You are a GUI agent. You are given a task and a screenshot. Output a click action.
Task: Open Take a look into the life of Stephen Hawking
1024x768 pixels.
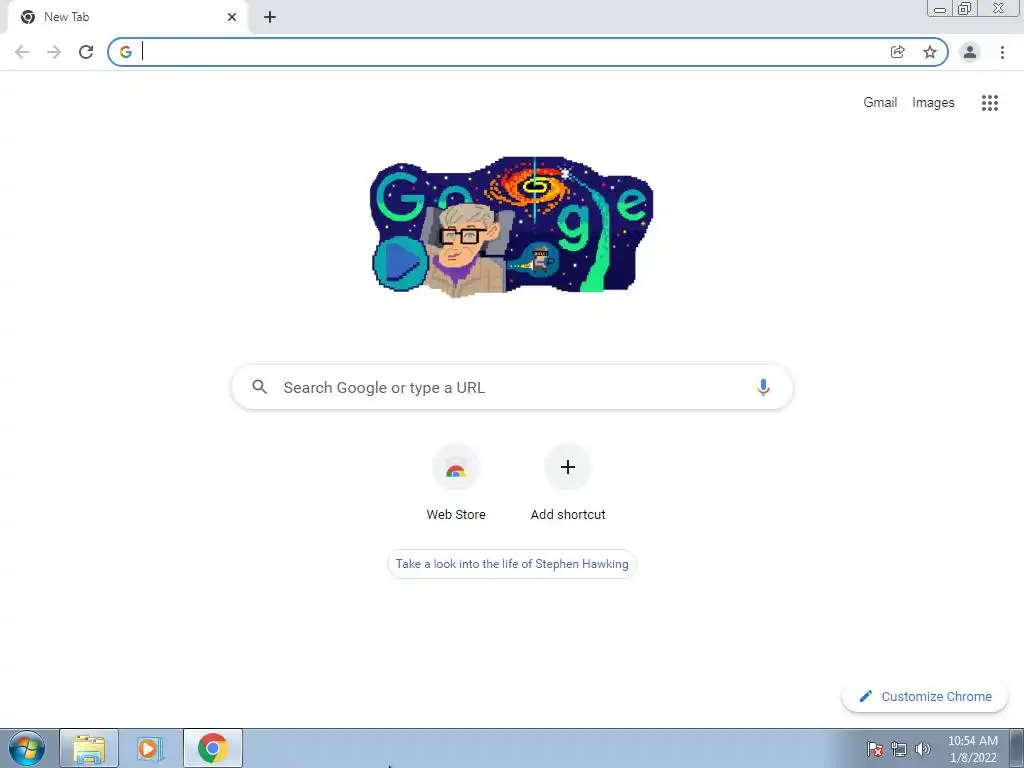[x=511, y=564]
